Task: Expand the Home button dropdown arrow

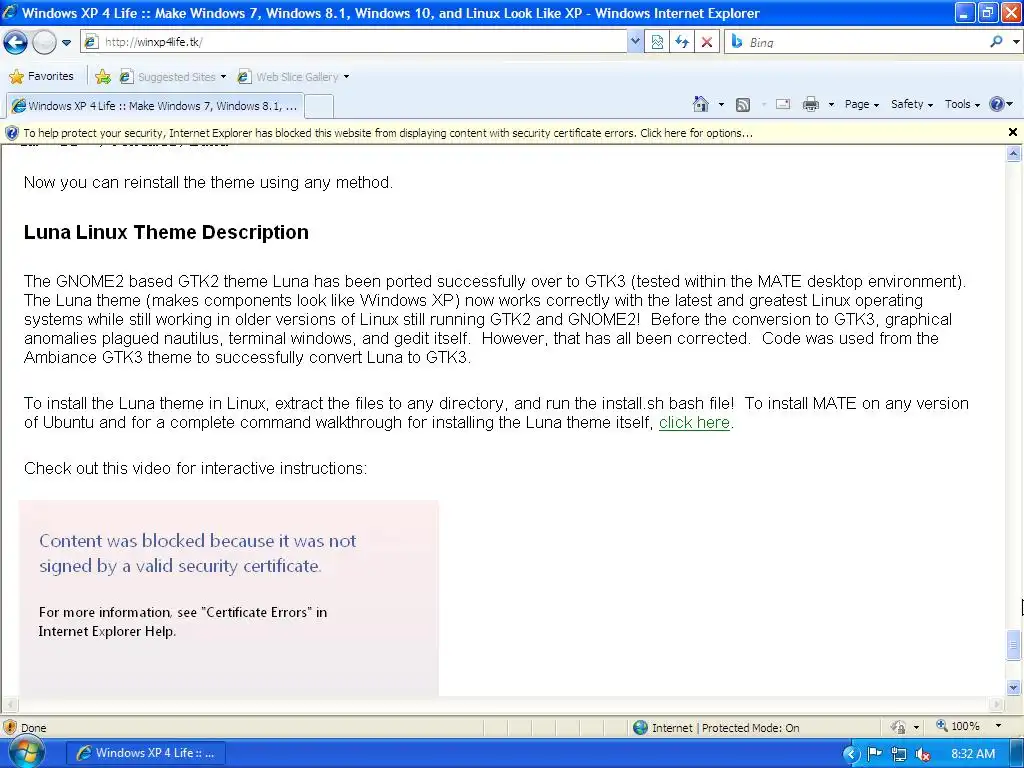Action: (721, 104)
